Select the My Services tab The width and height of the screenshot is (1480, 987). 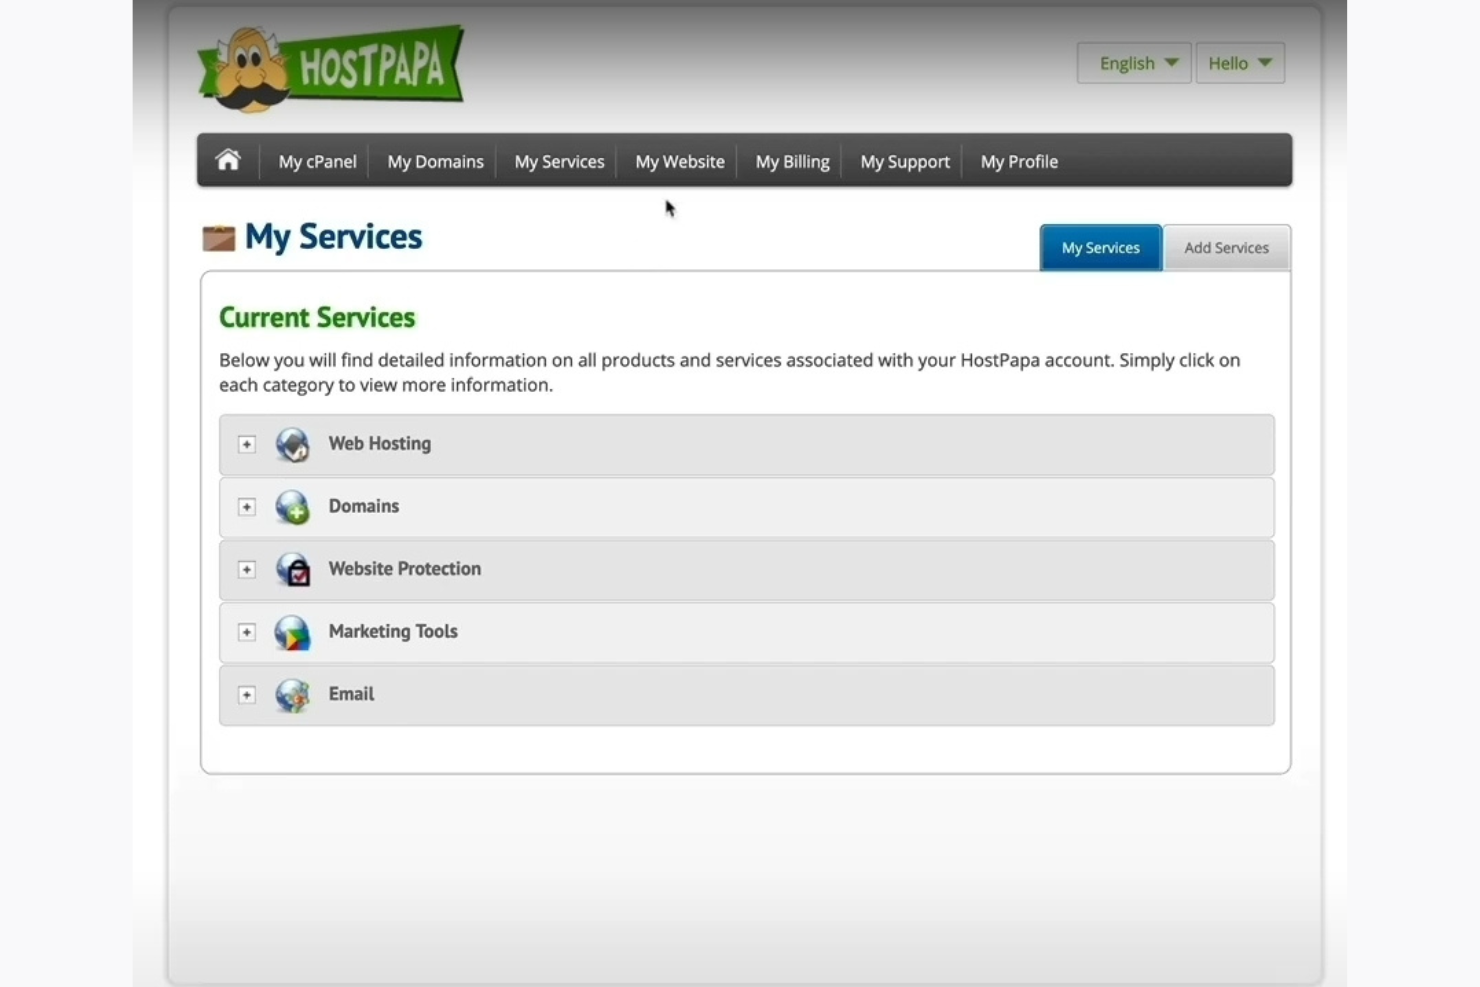[x=1100, y=247]
